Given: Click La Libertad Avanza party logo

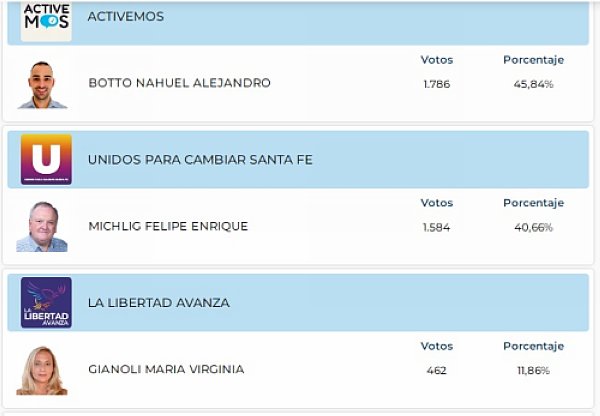Looking at the screenshot, I should (x=46, y=303).
